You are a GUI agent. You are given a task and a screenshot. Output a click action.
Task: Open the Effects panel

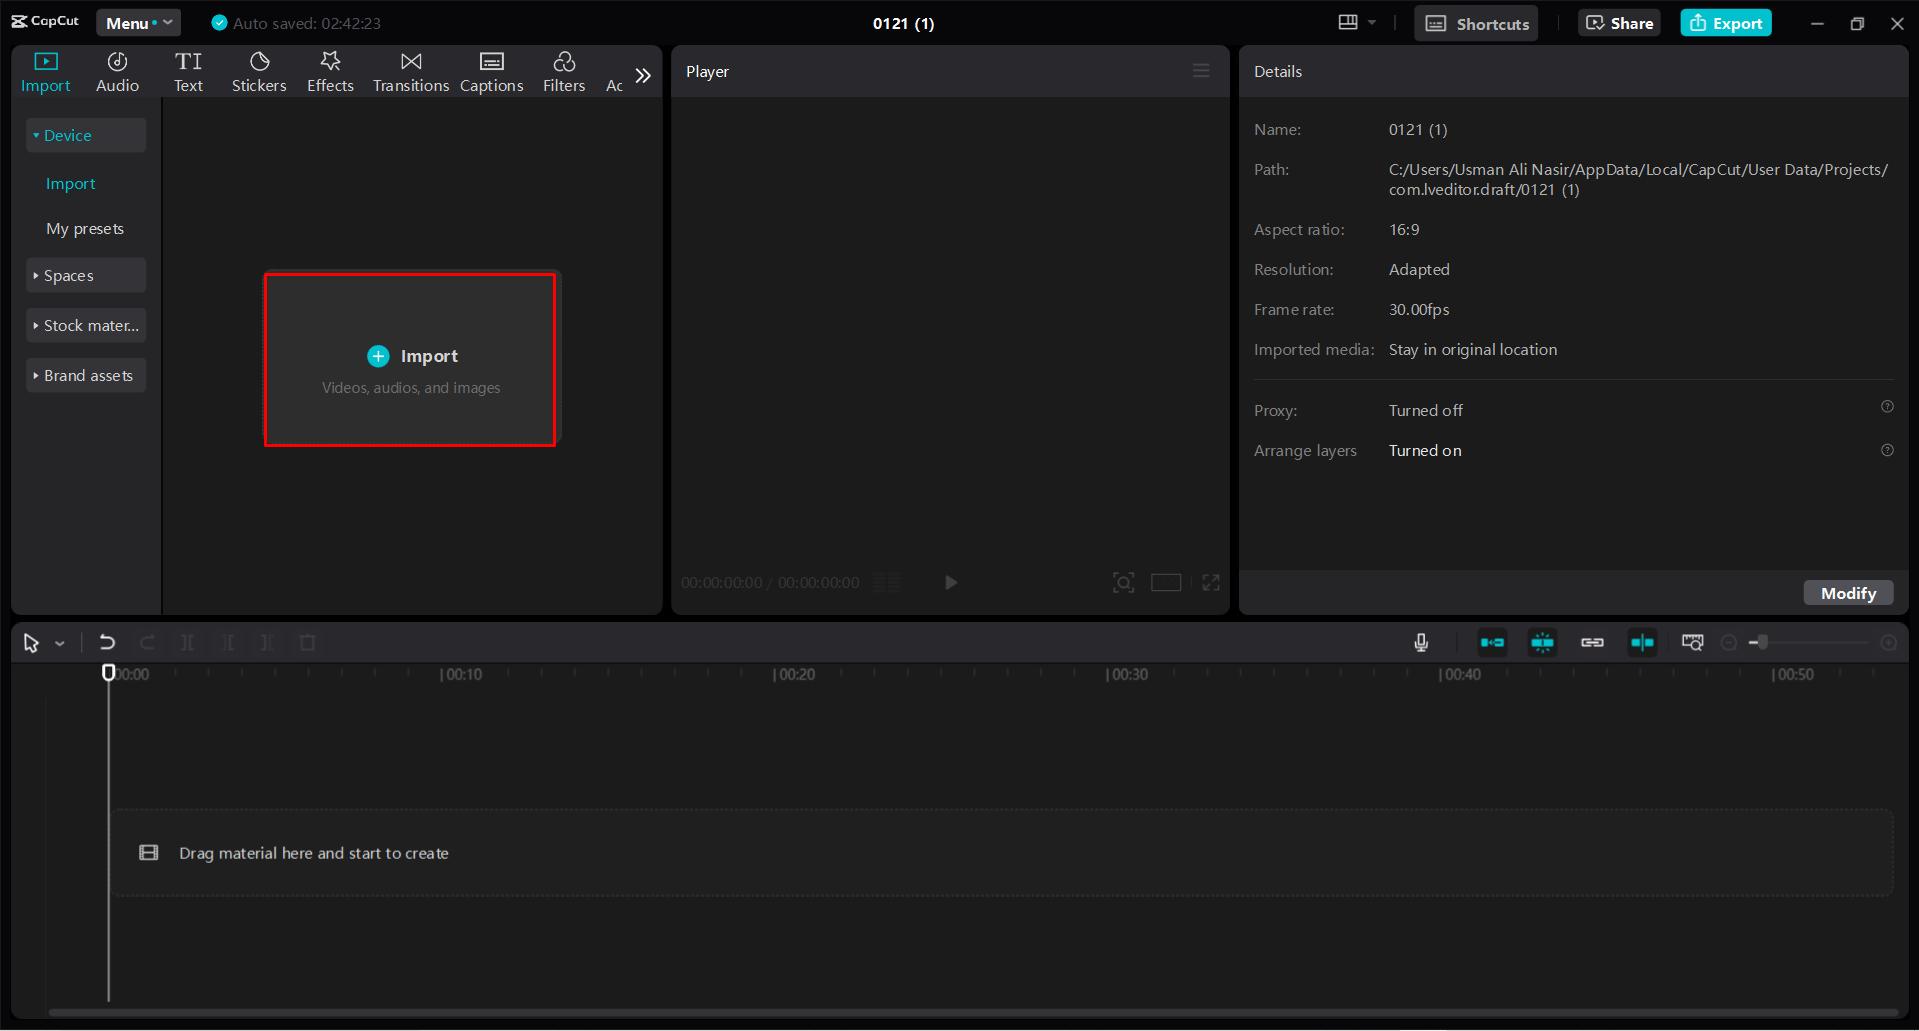(x=330, y=71)
